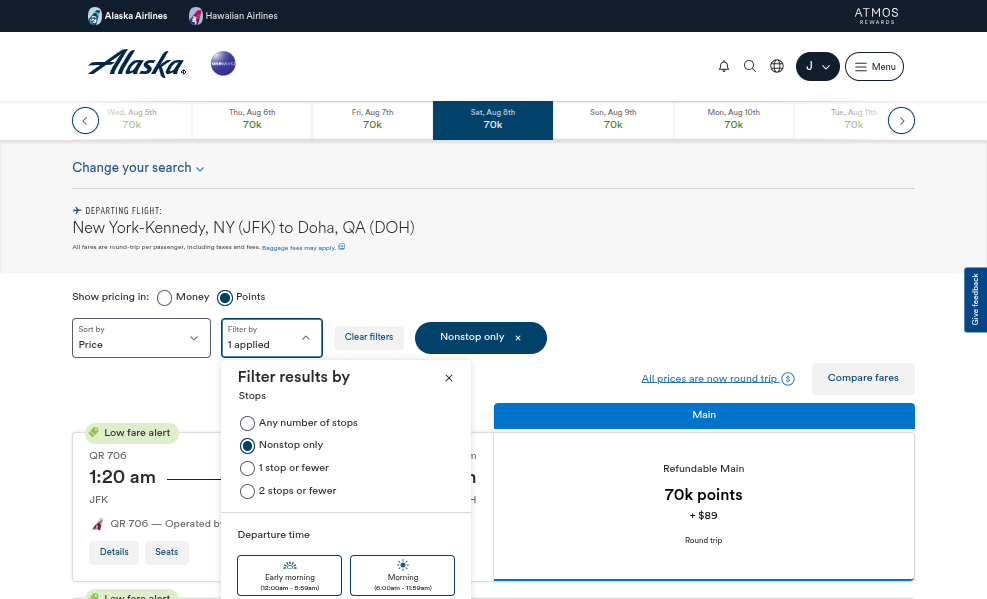The image size is (987, 599).
Task: Click the round trip dollar info icon
Action: click(787, 379)
